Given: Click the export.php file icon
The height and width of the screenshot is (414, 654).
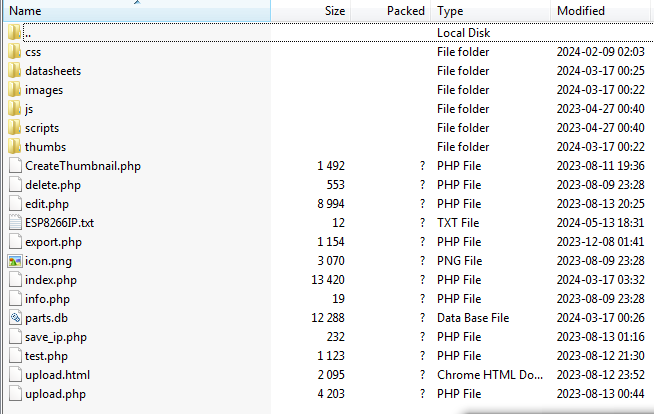Looking at the screenshot, I should [15, 242].
